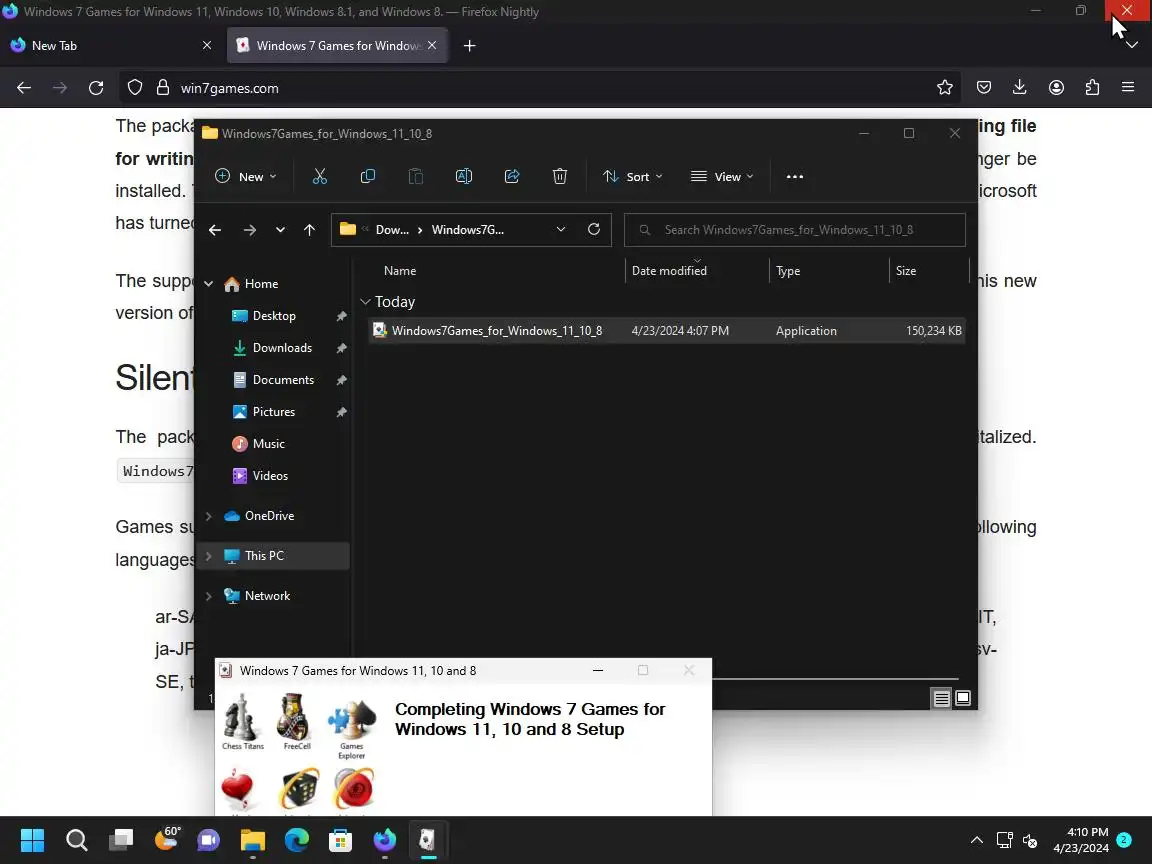Go up one folder level in File Explorer

tap(309, 230)
